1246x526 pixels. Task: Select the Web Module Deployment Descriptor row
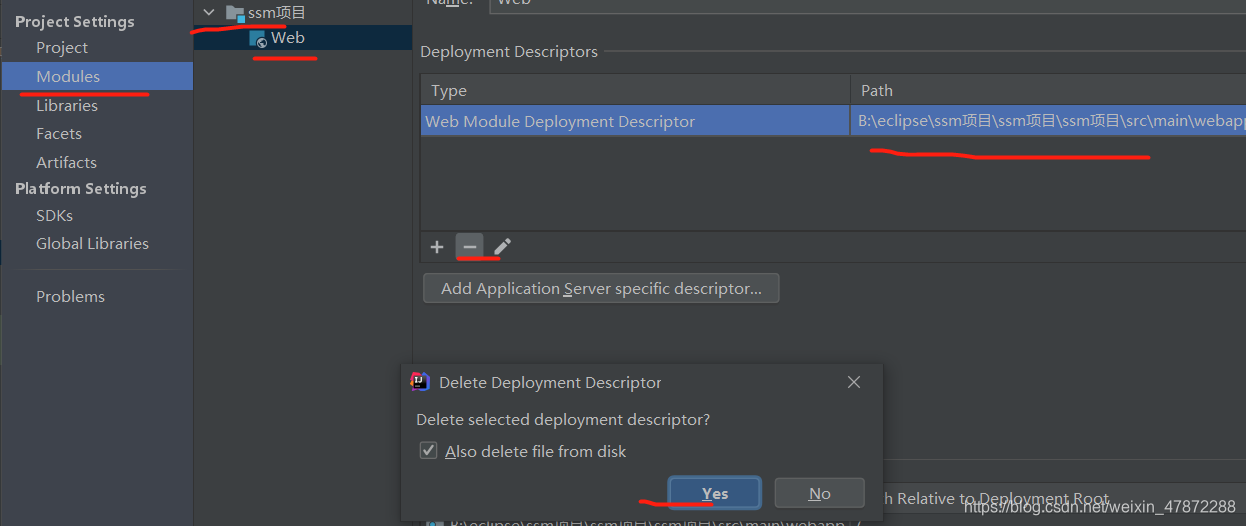click(560, 121)
